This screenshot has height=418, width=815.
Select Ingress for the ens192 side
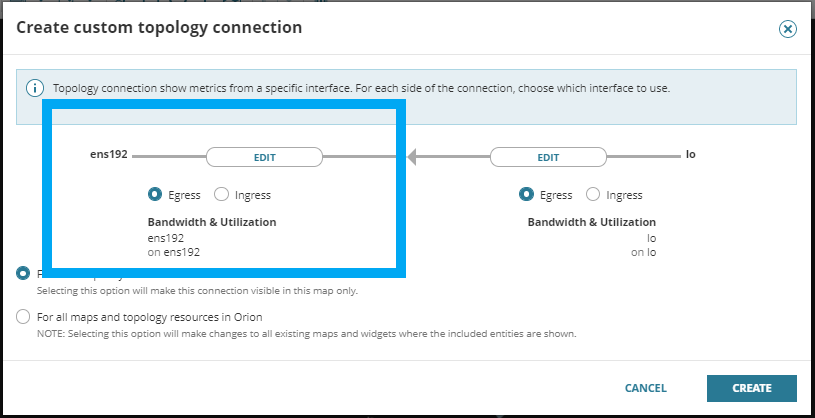(221, 195)
